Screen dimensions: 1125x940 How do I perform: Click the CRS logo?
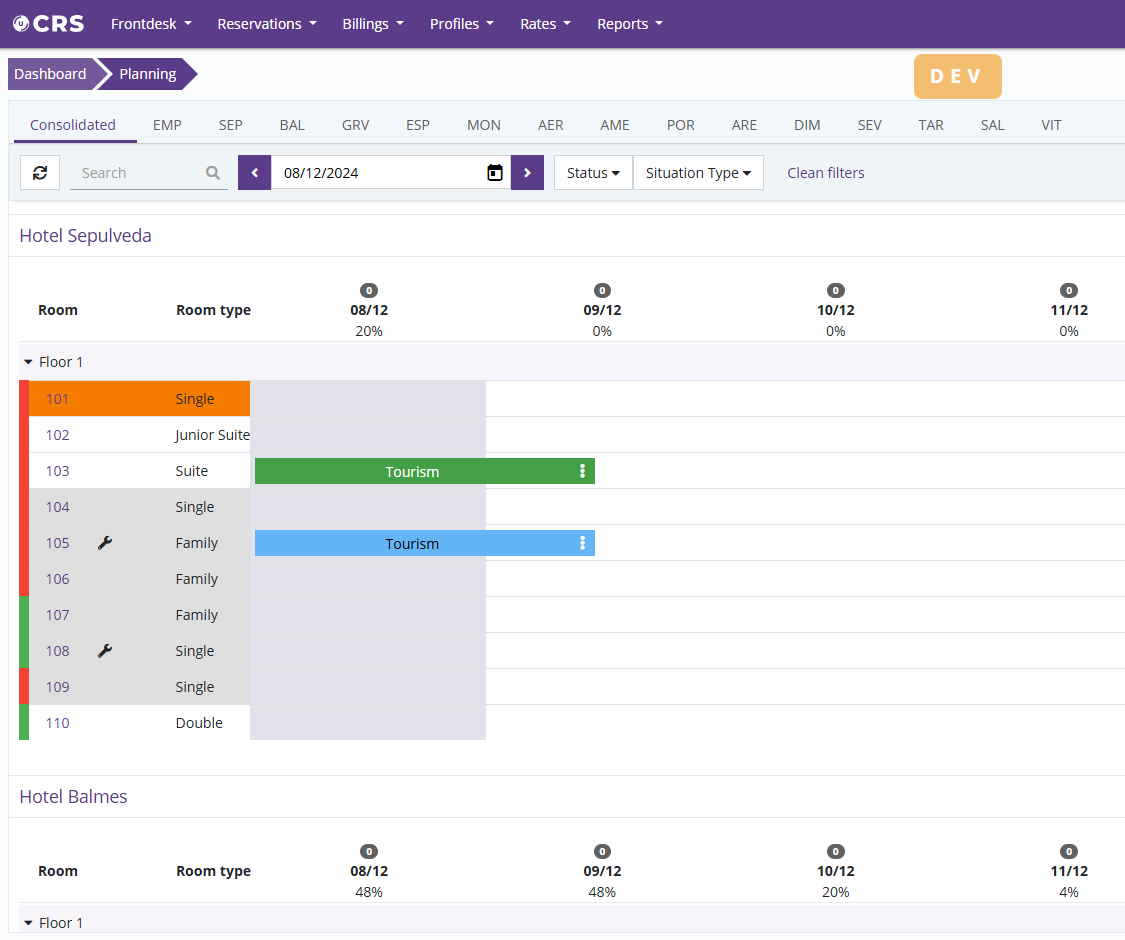tap(48, 24)
